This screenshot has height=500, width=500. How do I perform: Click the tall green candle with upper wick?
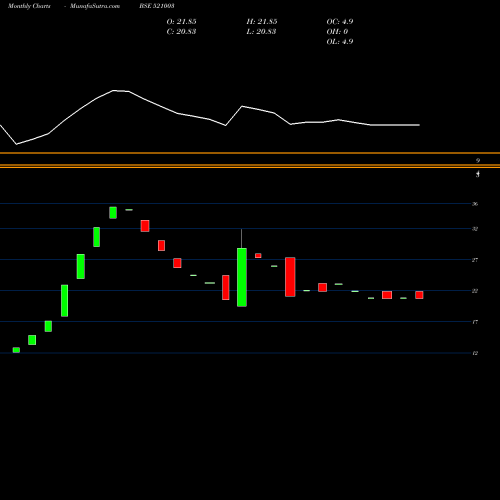242,277
